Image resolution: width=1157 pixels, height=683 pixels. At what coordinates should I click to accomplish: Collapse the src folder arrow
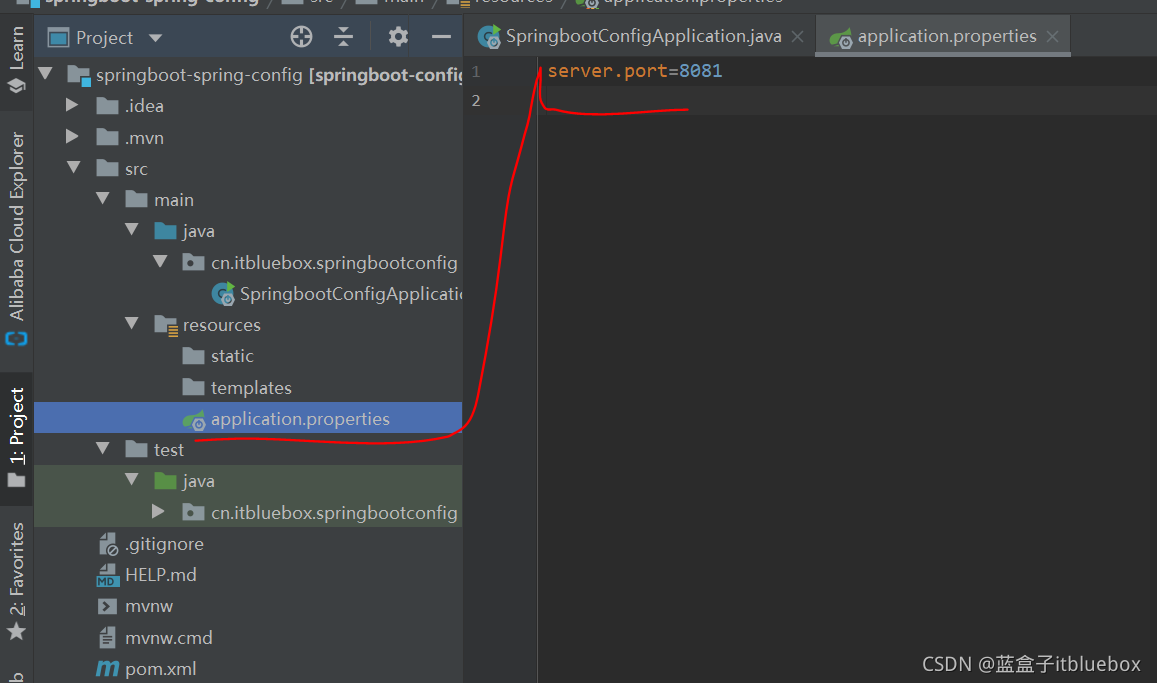coord(74,167)
